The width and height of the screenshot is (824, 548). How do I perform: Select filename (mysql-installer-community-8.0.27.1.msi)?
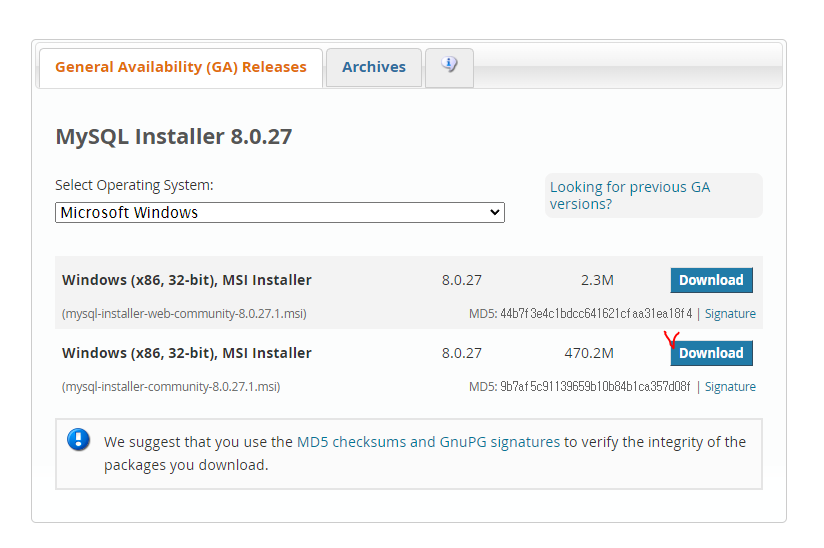[171, 387]
